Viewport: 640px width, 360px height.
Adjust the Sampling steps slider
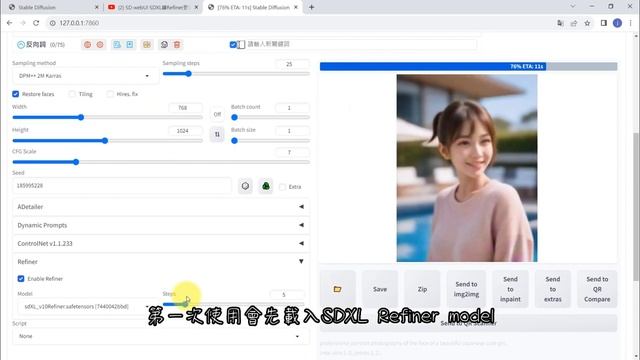236,74
